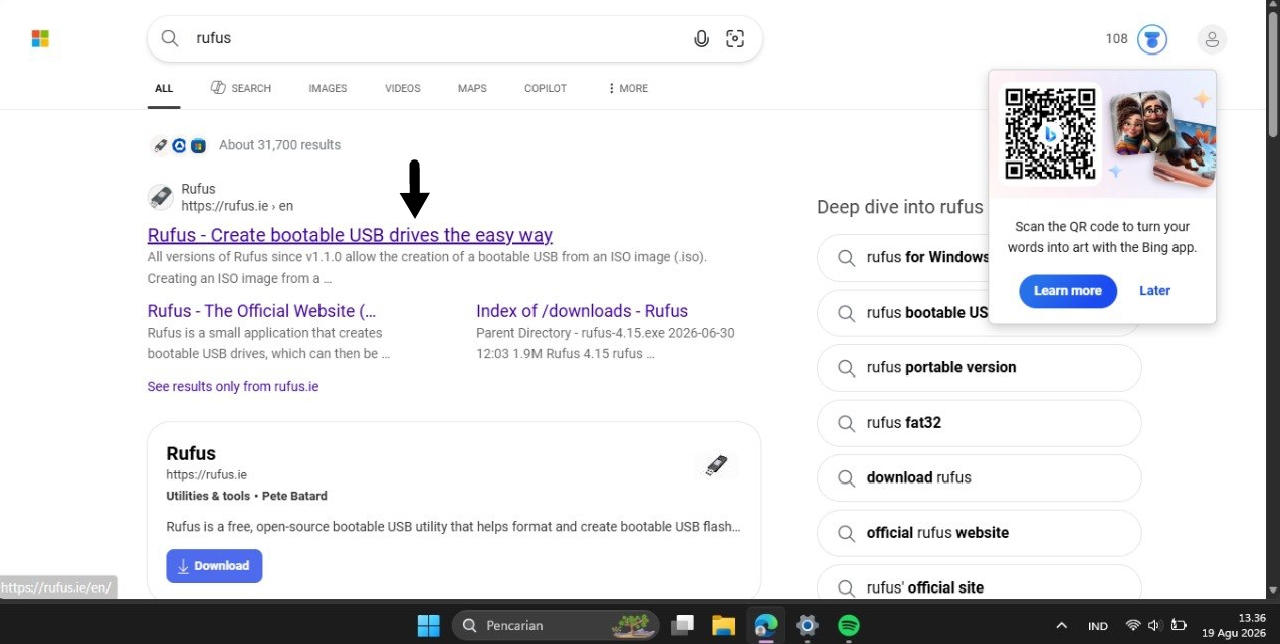Image resolution: width=1280 pixels, height=644 pixels.
Task: Click the magnifier icon inside the Bing search box
Action: coord(170,38)
